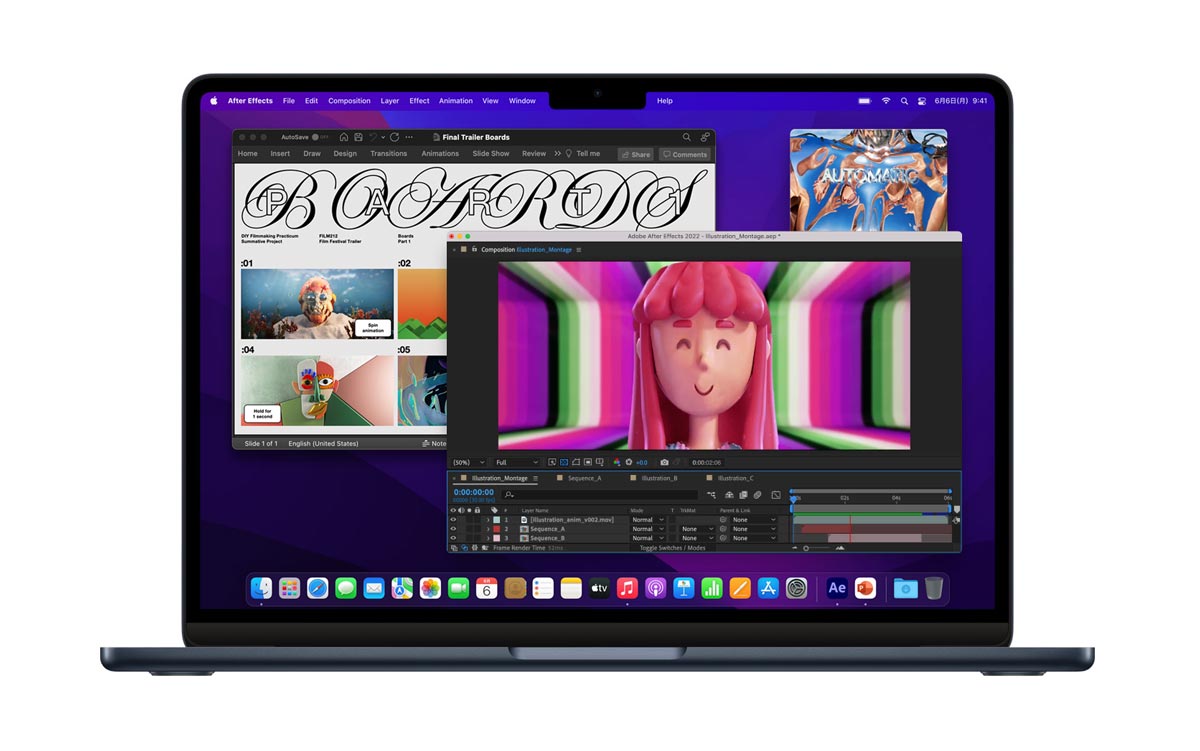Image resolution: width=1200 pixels, height=751 pixels.
Task: Open Numbers from the Dock
Action: 712,588
